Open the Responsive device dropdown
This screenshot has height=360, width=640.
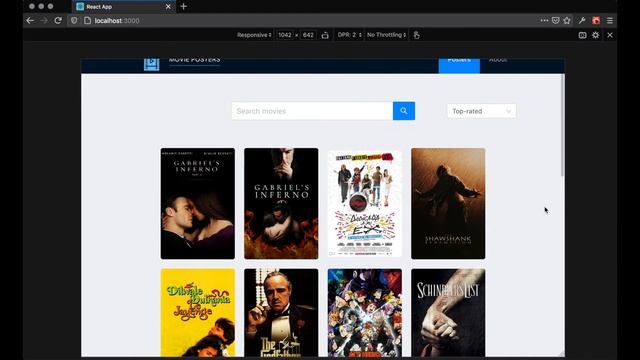(254, 35)
